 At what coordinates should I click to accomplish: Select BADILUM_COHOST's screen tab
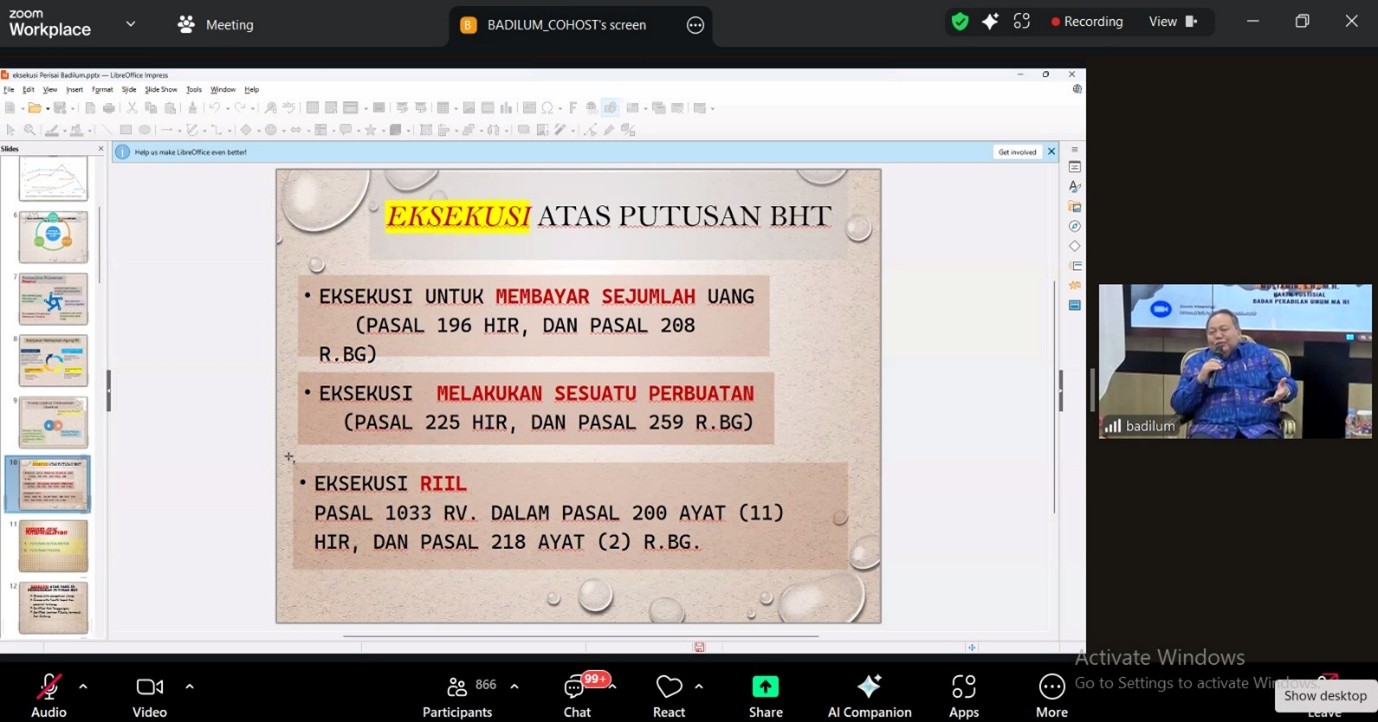point(566,25)
